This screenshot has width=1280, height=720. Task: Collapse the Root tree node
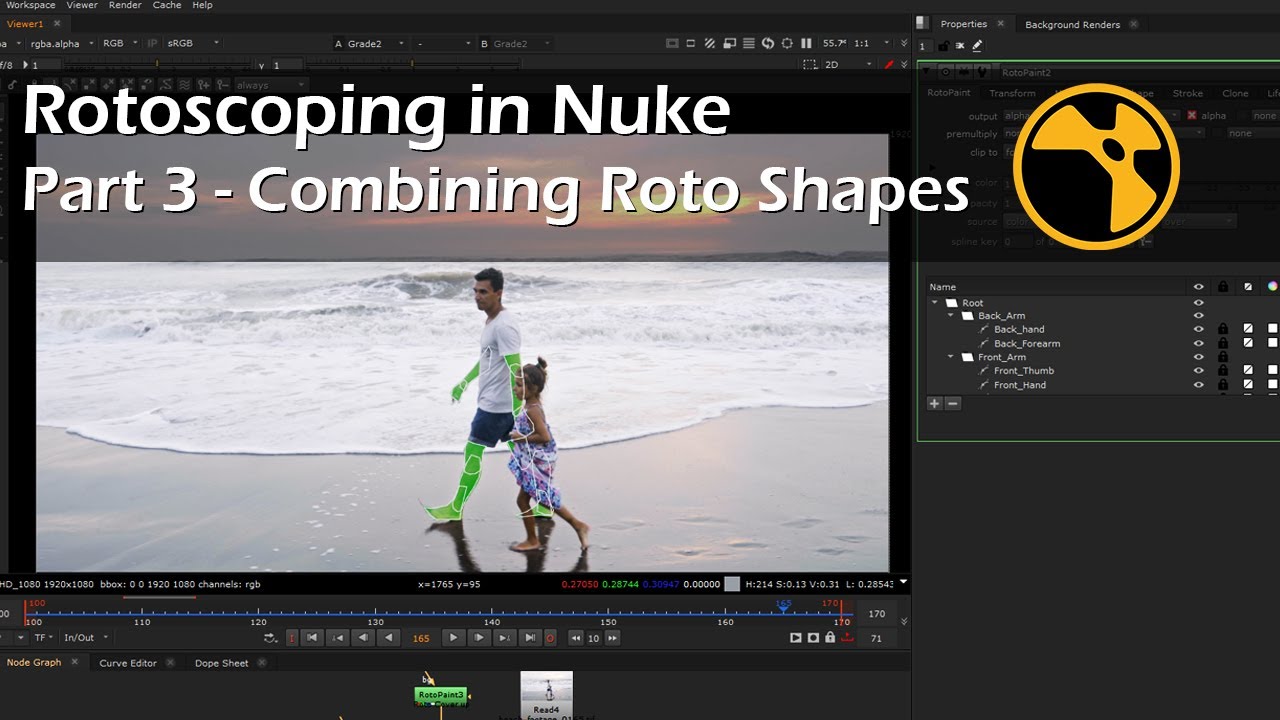935,302
